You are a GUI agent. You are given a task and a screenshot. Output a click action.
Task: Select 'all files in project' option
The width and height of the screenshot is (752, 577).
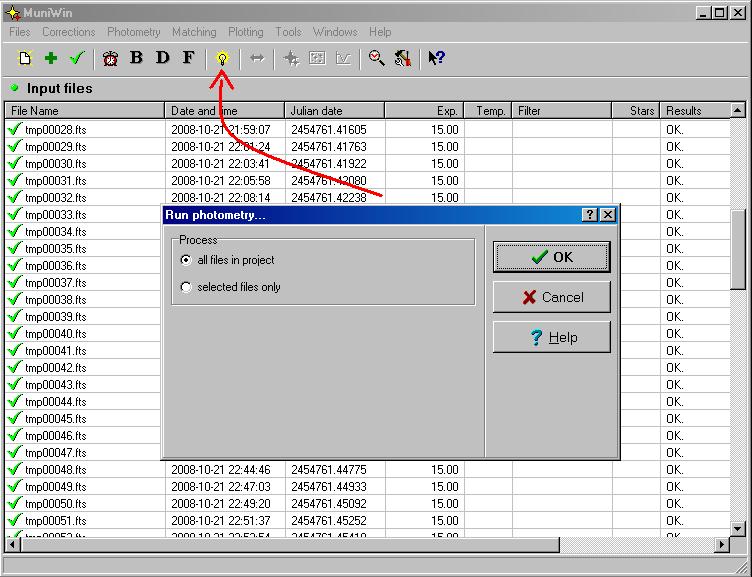click(x=186, y=260)
